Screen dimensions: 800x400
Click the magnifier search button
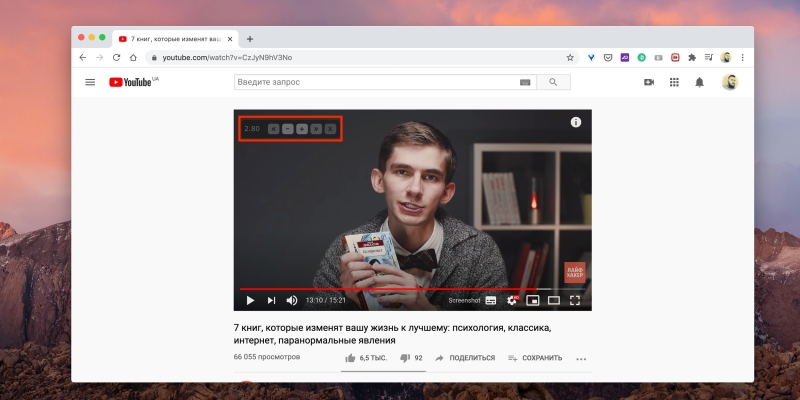[x=553, y=82]
